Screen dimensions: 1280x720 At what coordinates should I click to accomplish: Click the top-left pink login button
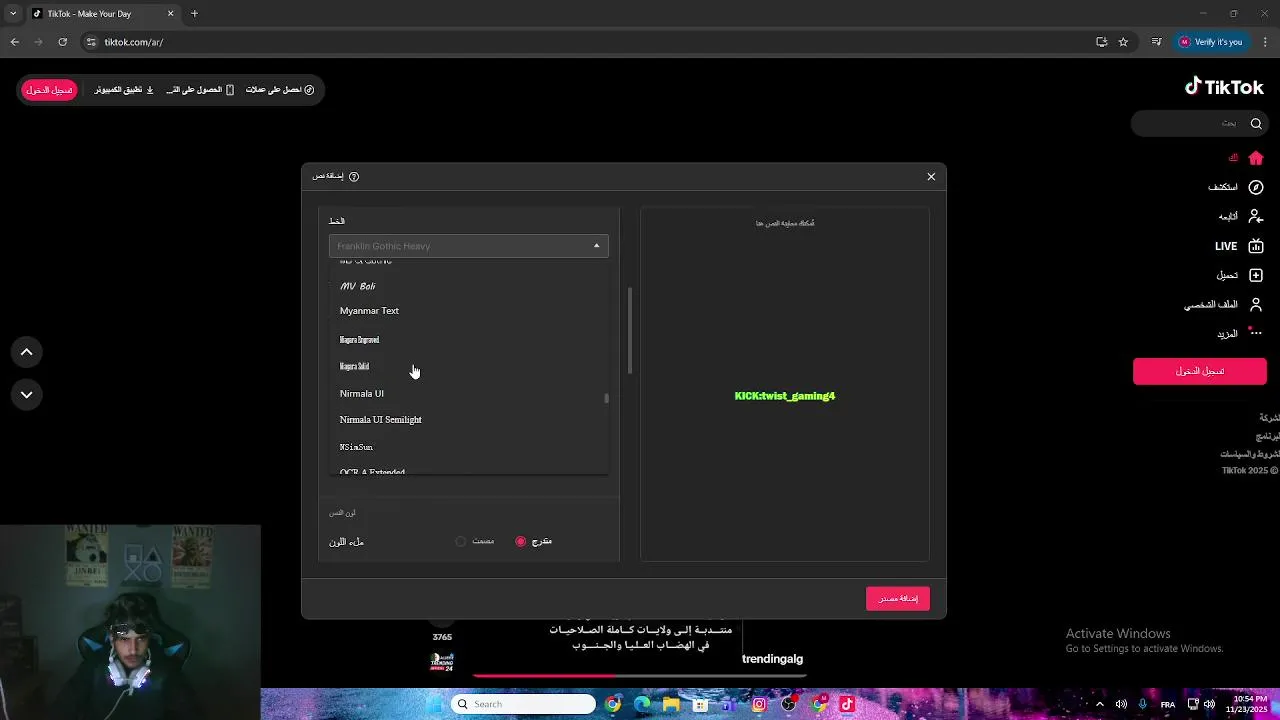(x=49, y=90)
